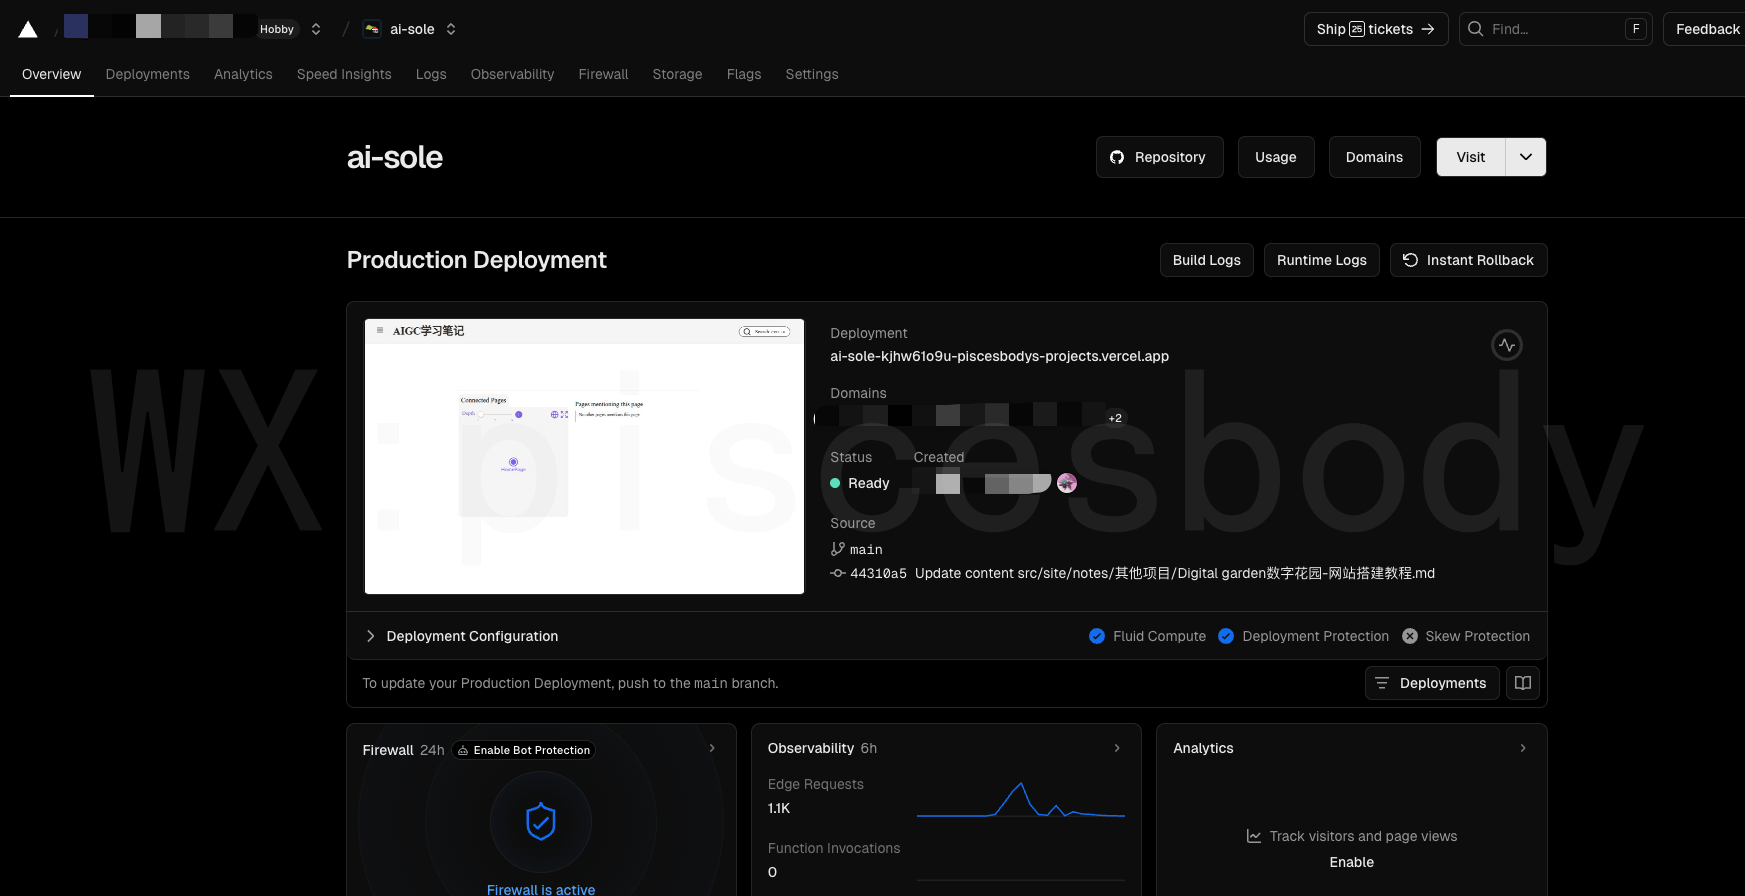Viewport: 1745px width, 896px height.
Task: Click the Instant Rollback button
Action: (1468, 260)
